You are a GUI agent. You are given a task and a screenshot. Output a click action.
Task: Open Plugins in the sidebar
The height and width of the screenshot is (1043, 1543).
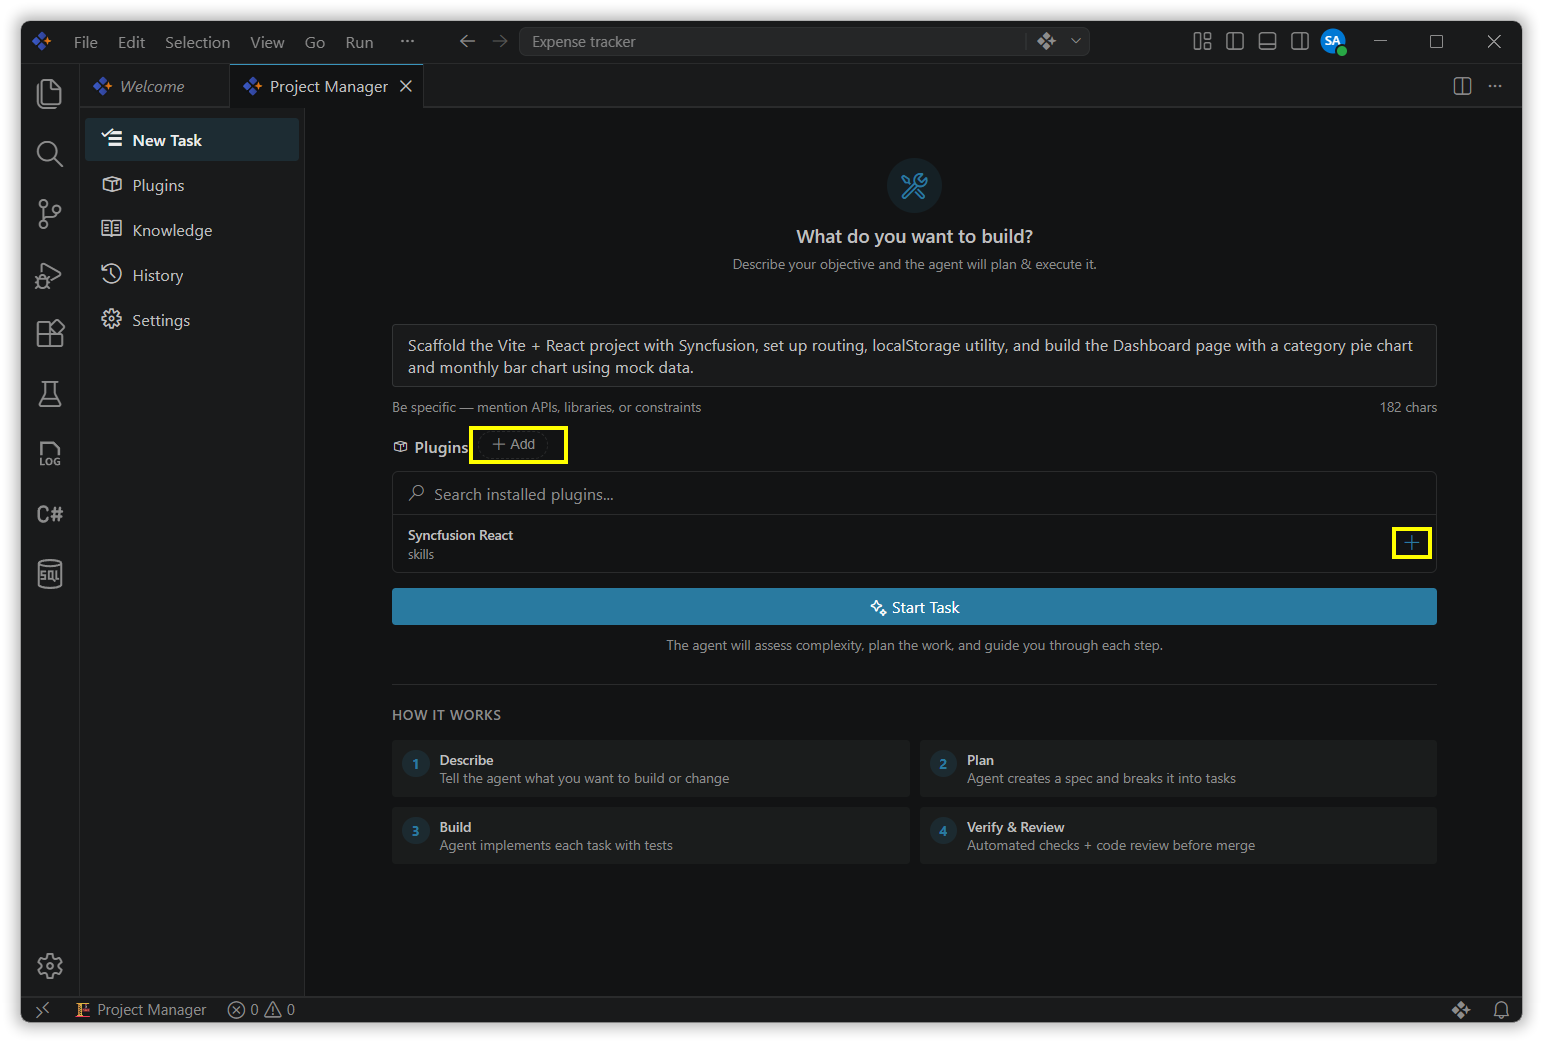[x=192, y=185]
